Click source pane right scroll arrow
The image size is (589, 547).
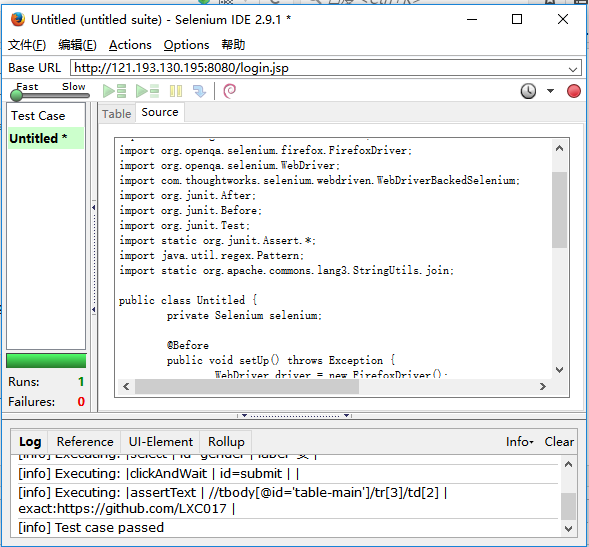[542, 387]
